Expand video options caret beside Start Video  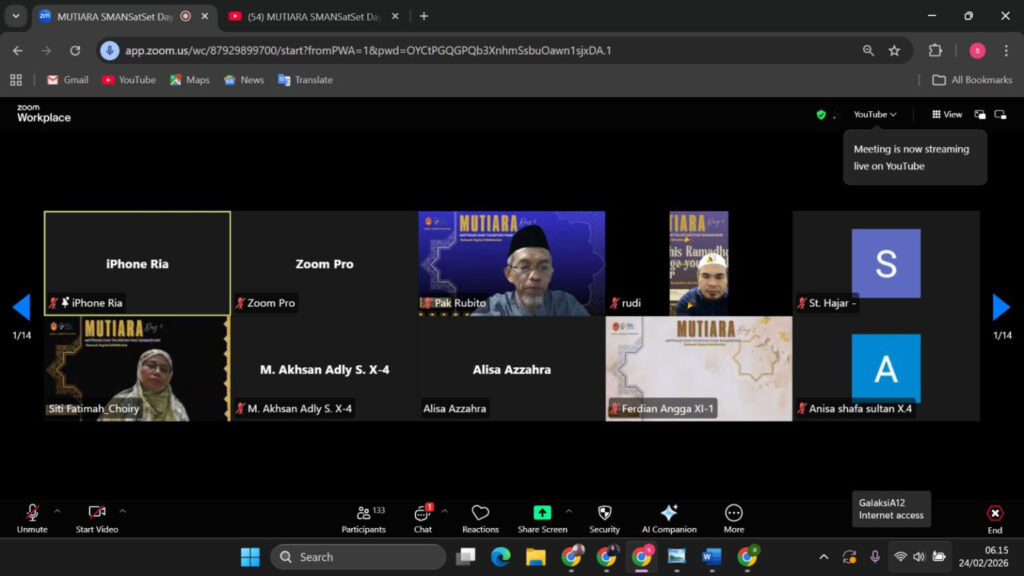click(122, 511)
